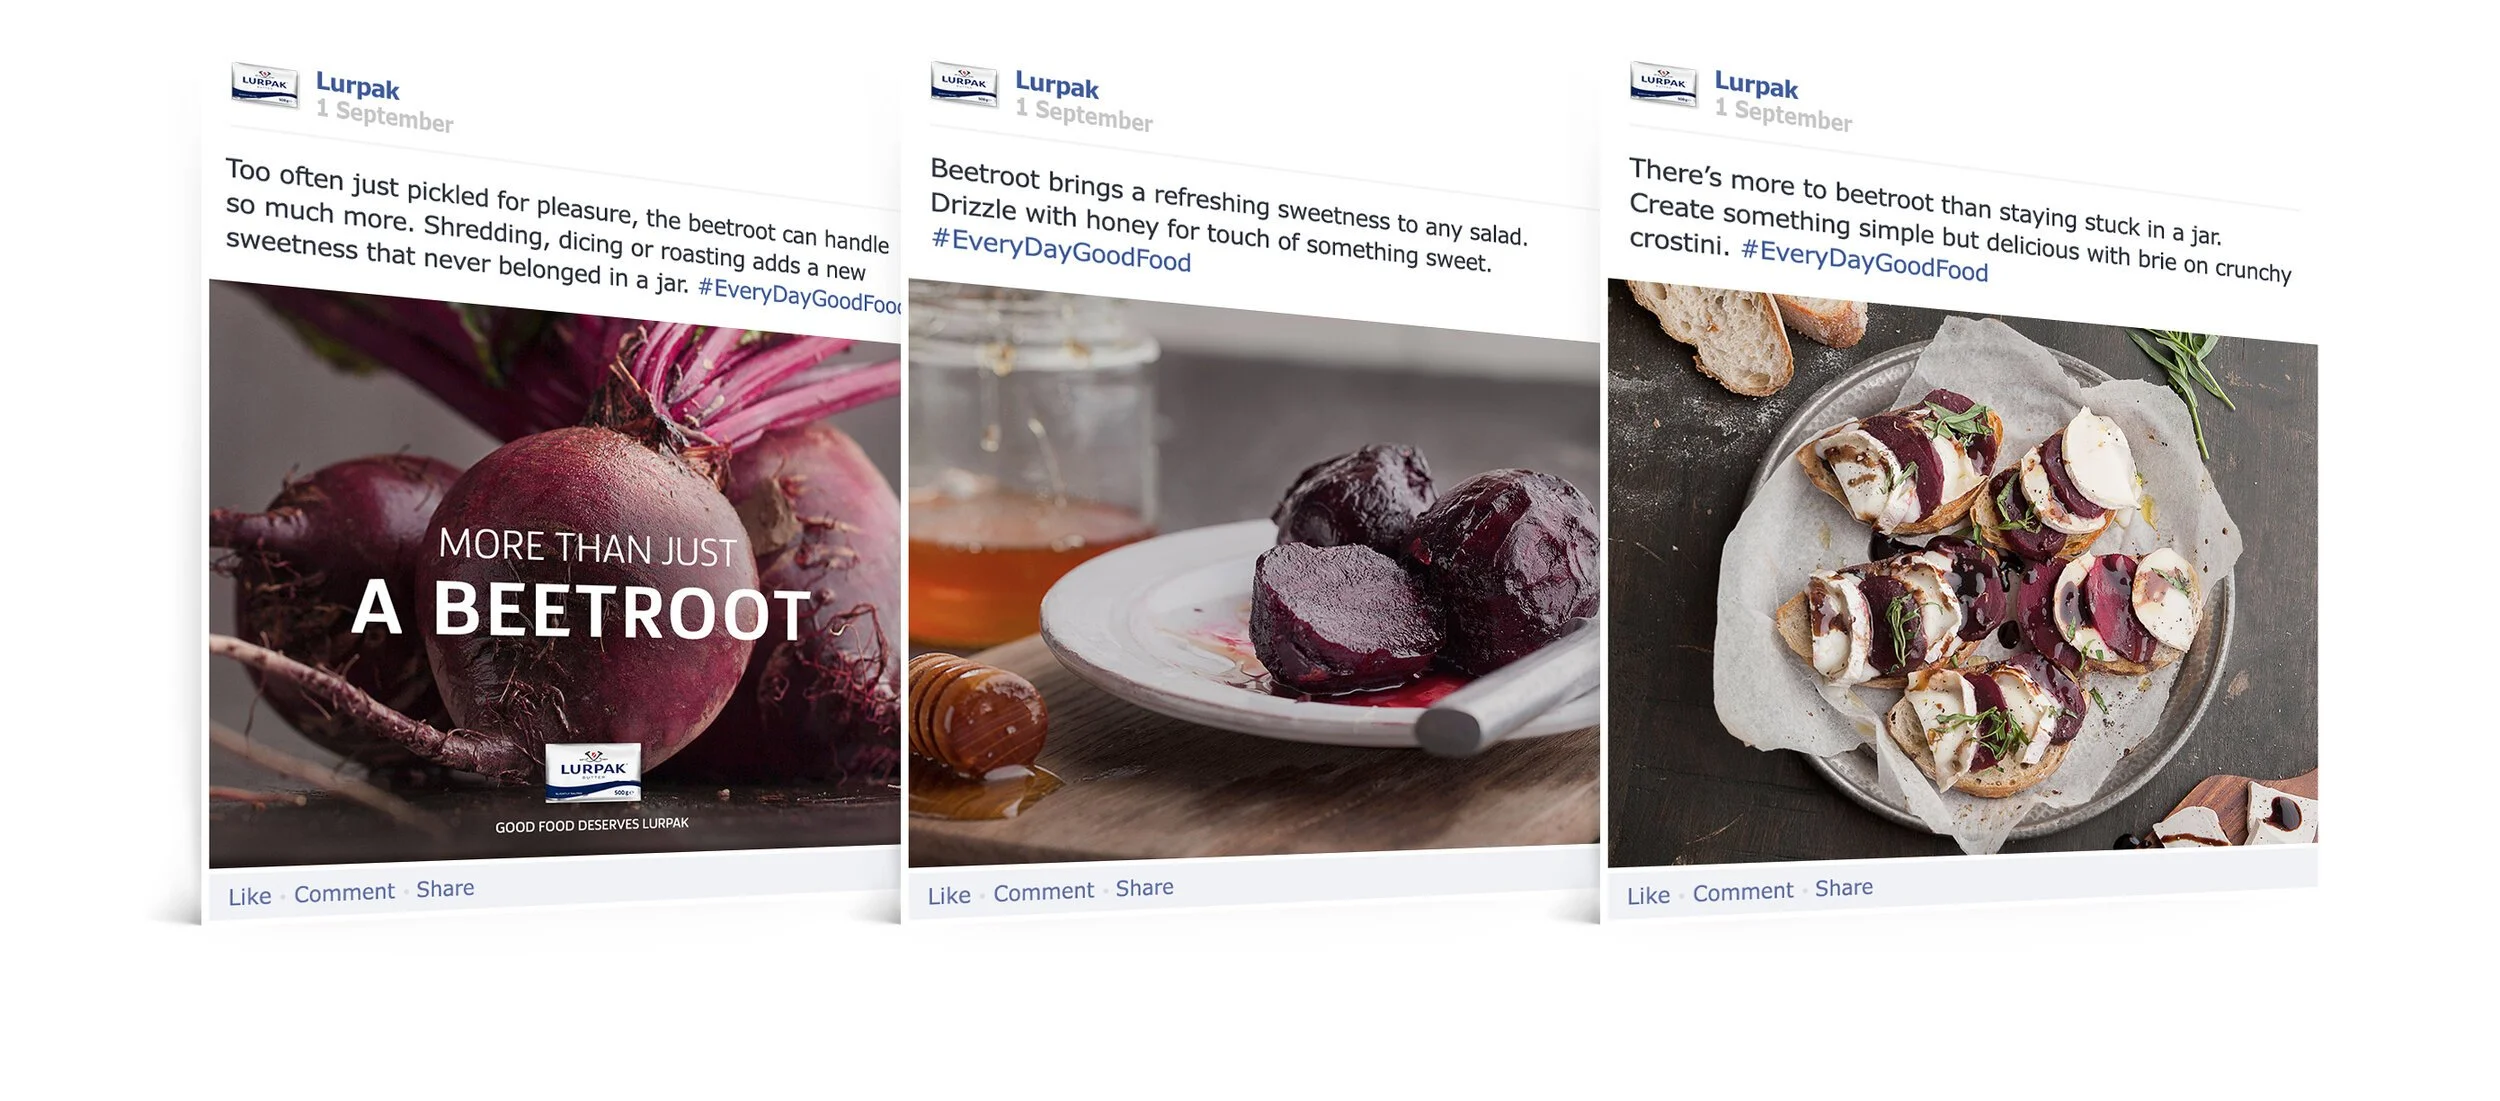2500x1101 pixels.
Task: View the beetroot crostini platter photo
Action: pyautogui.click(x=1962, y=572)
